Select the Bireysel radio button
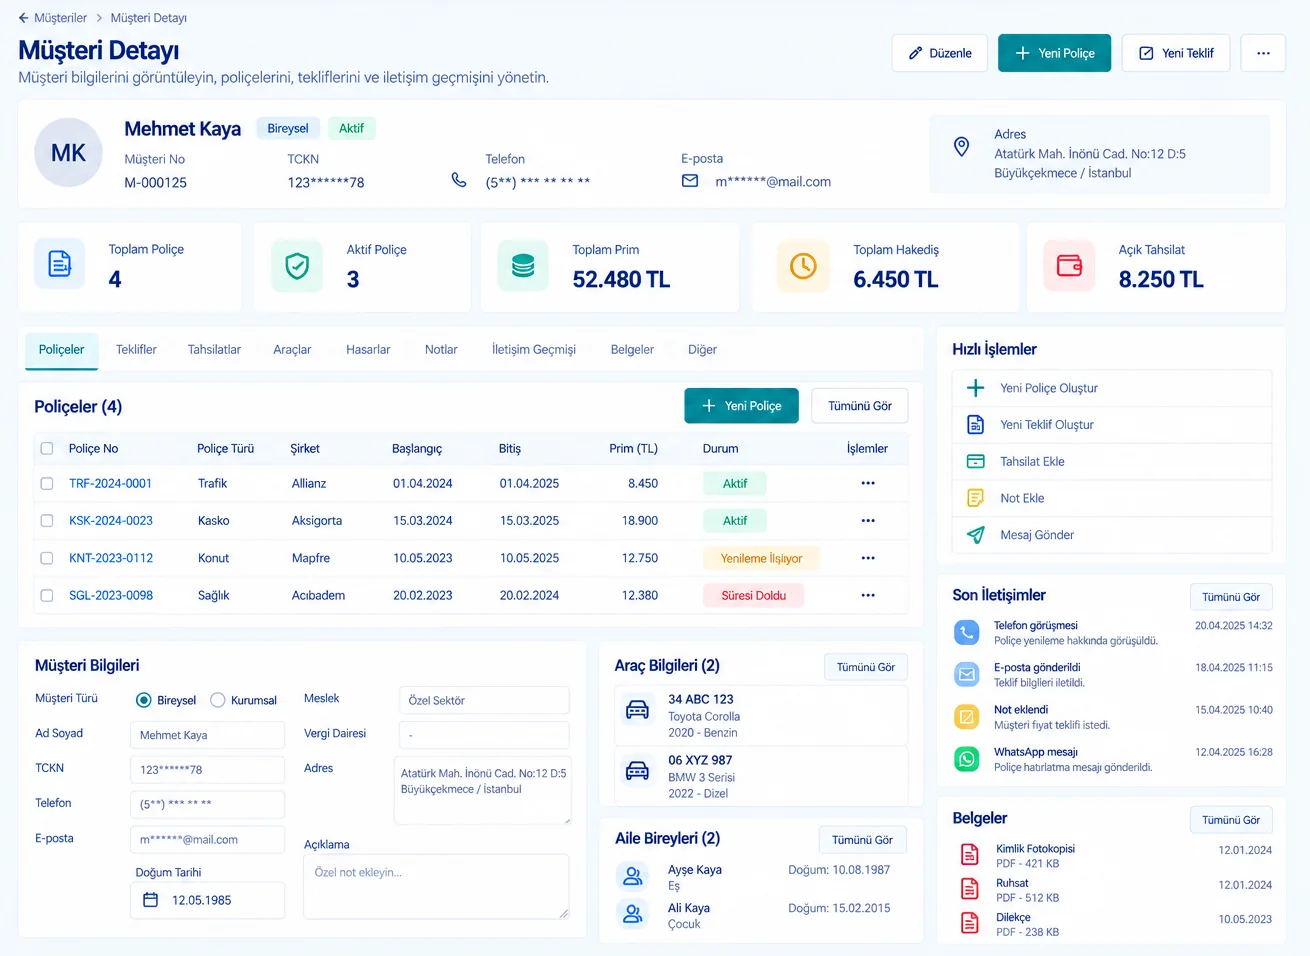The height and width of the screenshot is (956, 1310). 144,700
